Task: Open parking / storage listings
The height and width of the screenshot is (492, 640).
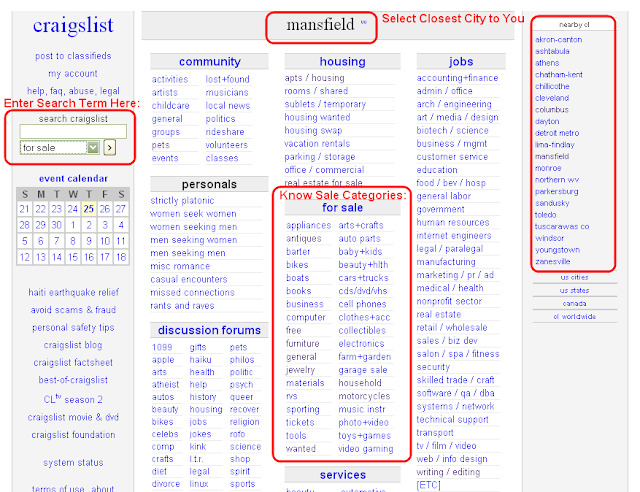Action: tap(320, 157)
